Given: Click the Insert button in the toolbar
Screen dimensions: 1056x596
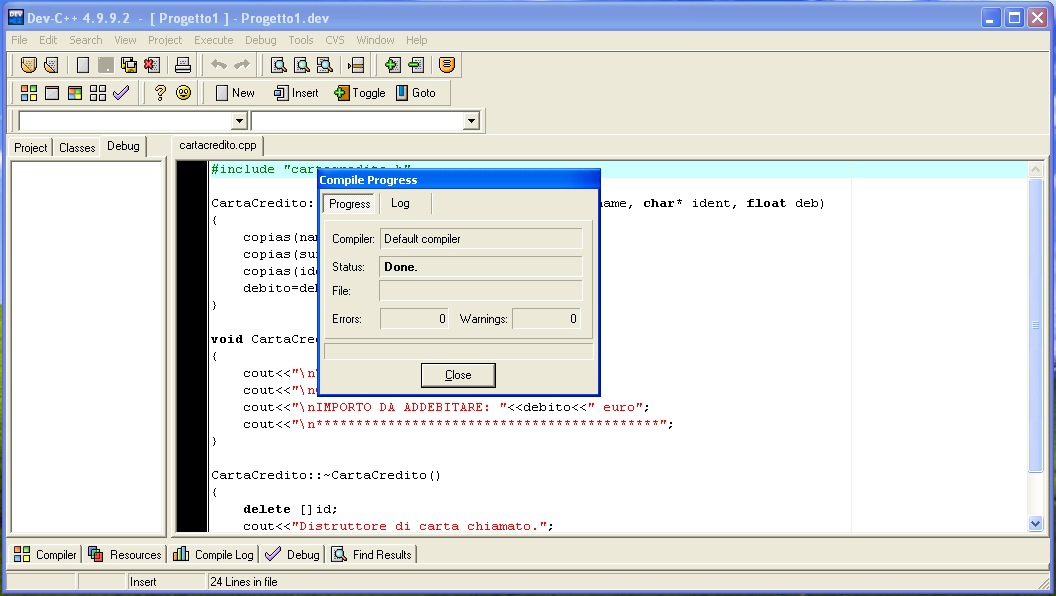Looking at the screenshot, I should tap(295, 93).
